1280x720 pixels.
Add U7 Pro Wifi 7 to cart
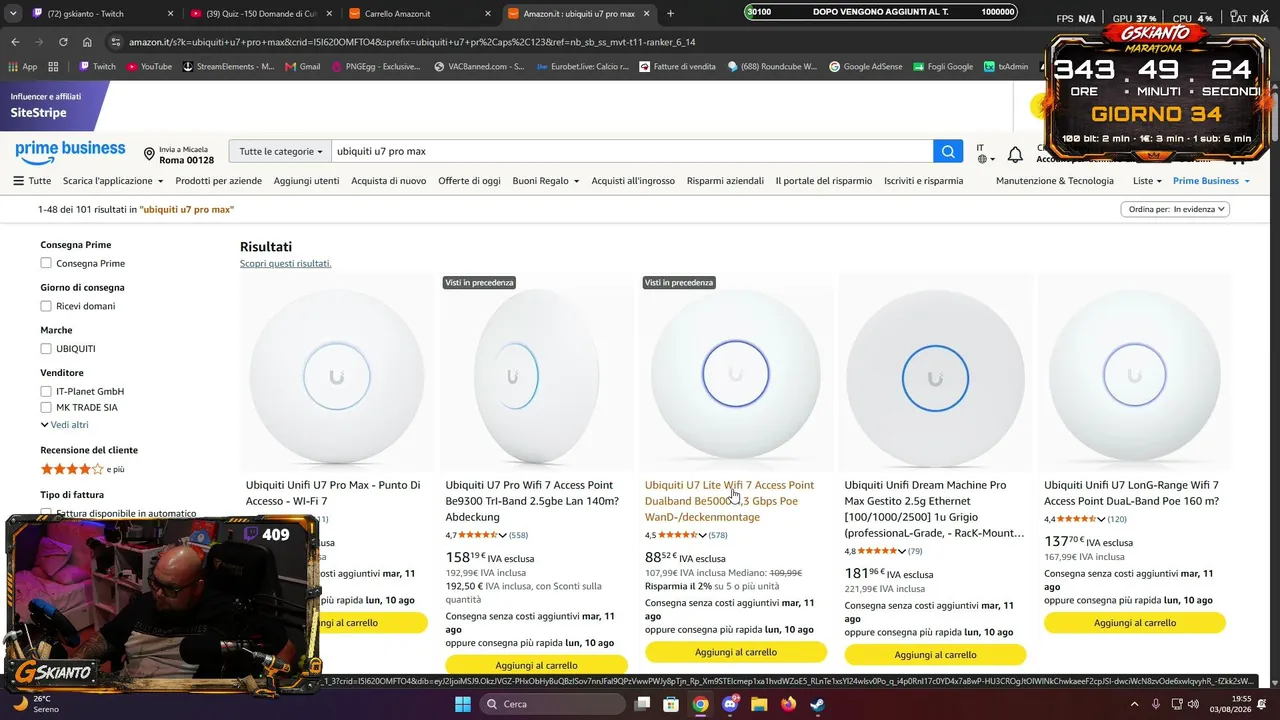coord(536,665)
